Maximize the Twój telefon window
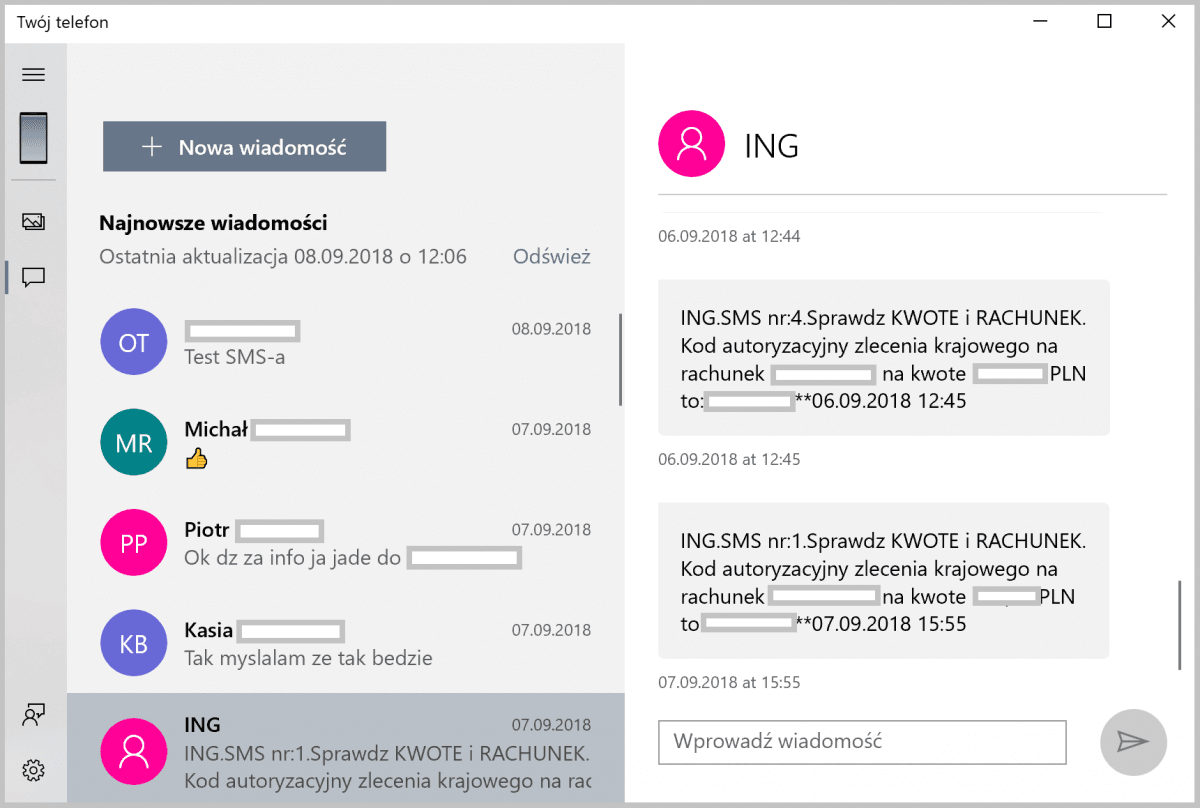This screenshot has height=808, width=1200. click(1104, 22)
